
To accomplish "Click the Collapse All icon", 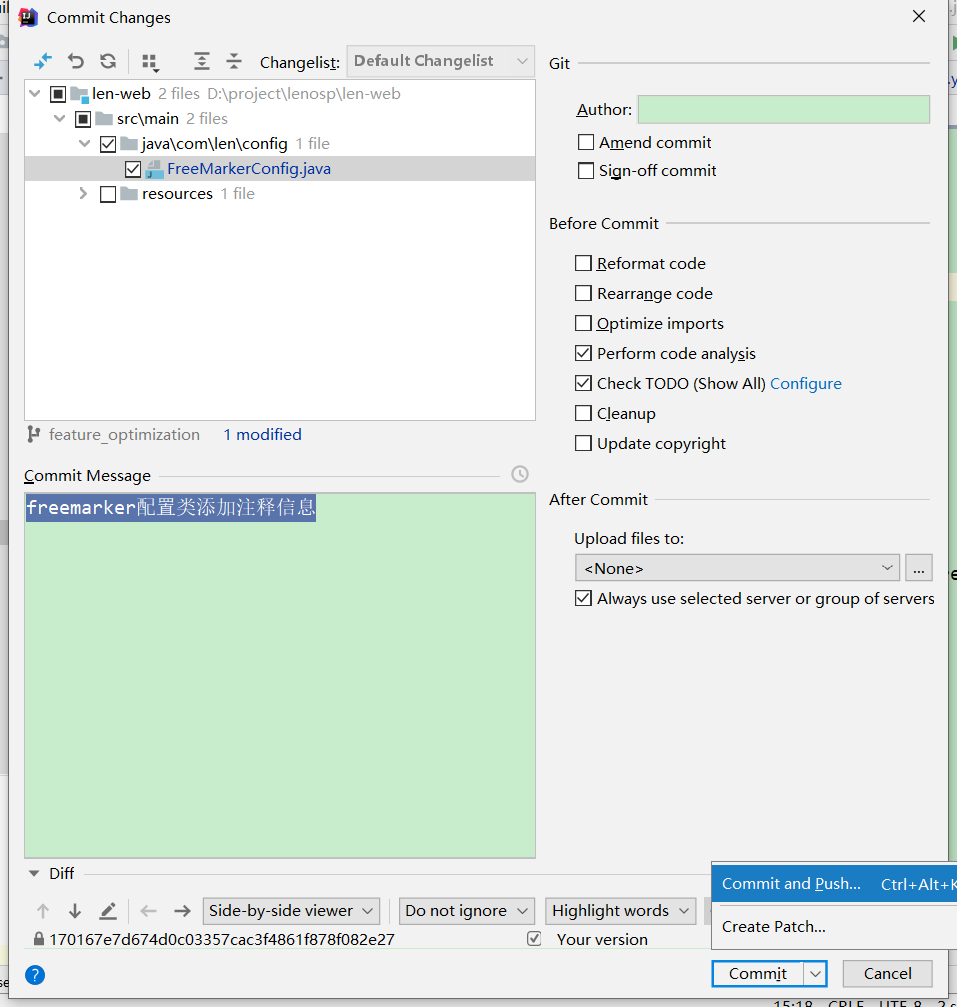I will click(234, 61).
